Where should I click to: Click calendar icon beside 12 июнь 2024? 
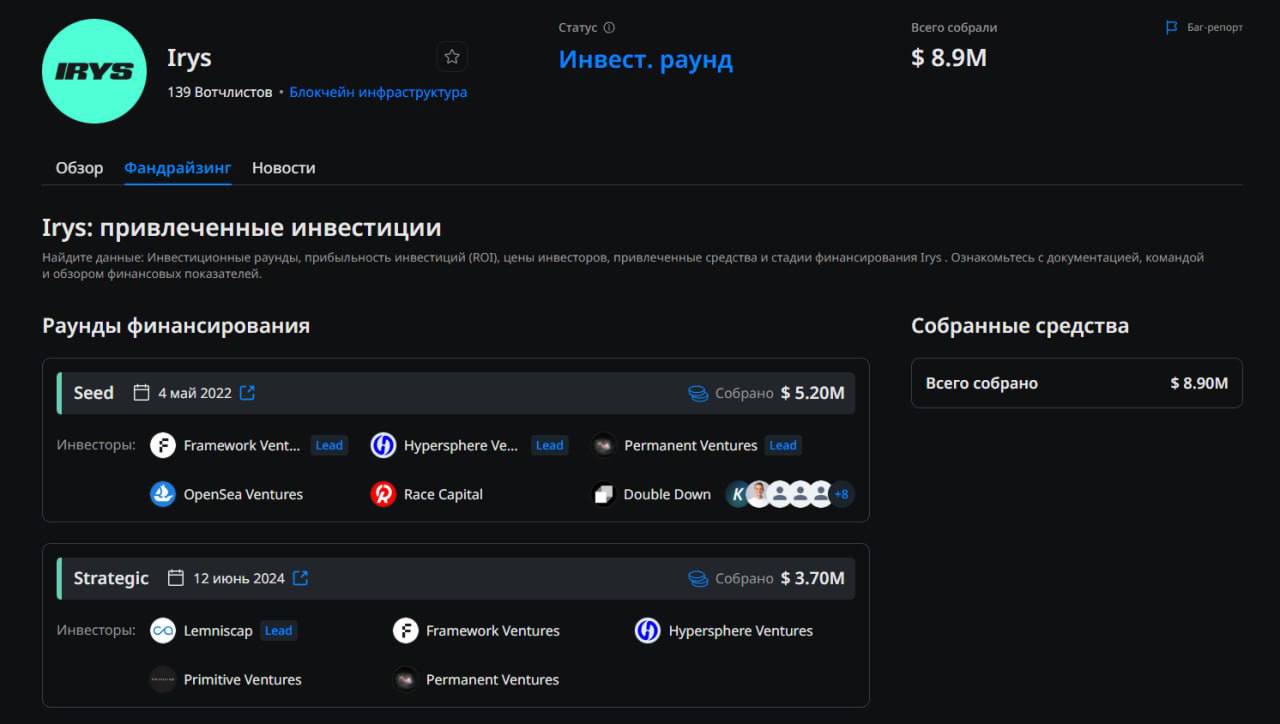[x=176, y=578]
